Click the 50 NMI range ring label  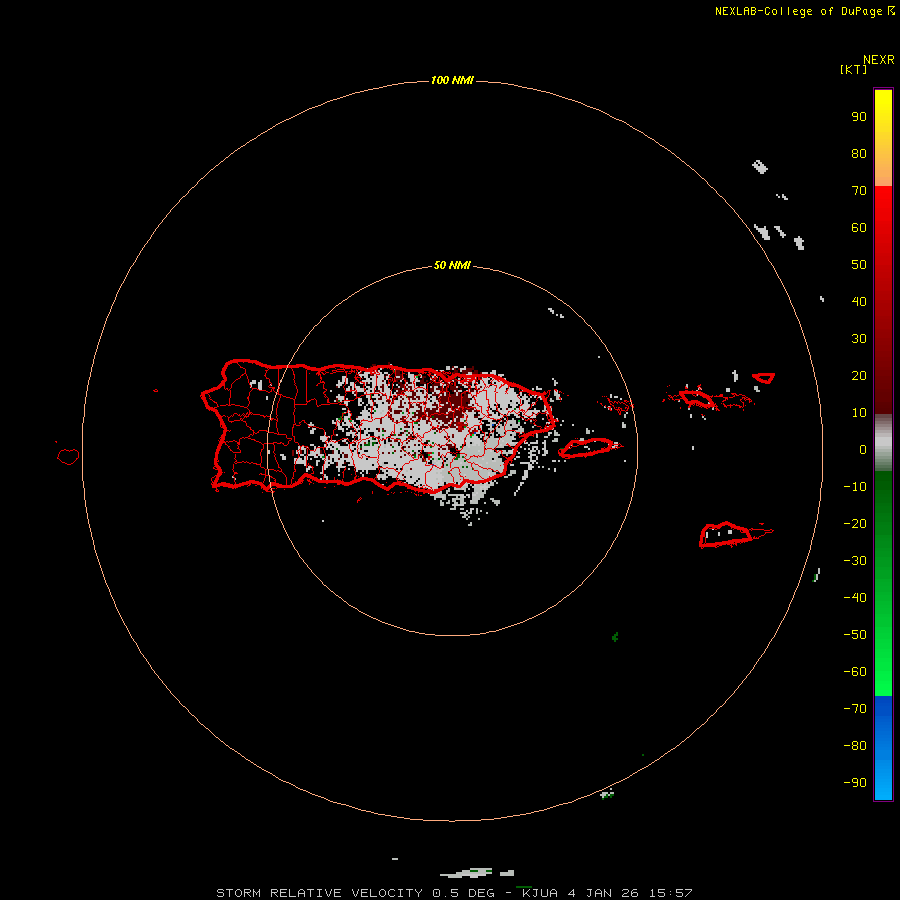click(452, 265)
